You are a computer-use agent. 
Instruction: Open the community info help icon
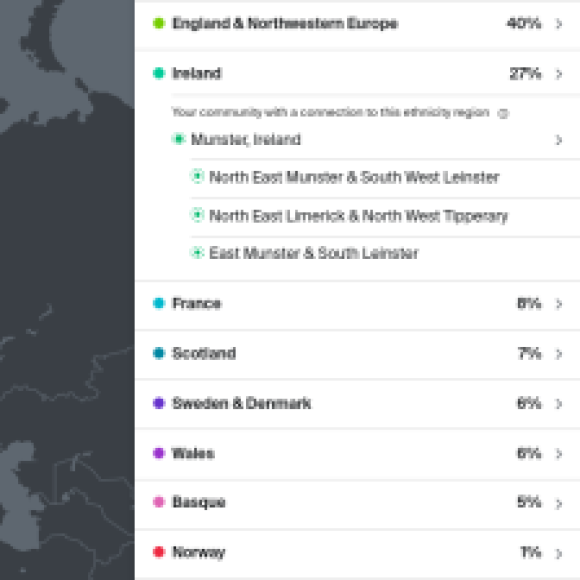point(503,113)
